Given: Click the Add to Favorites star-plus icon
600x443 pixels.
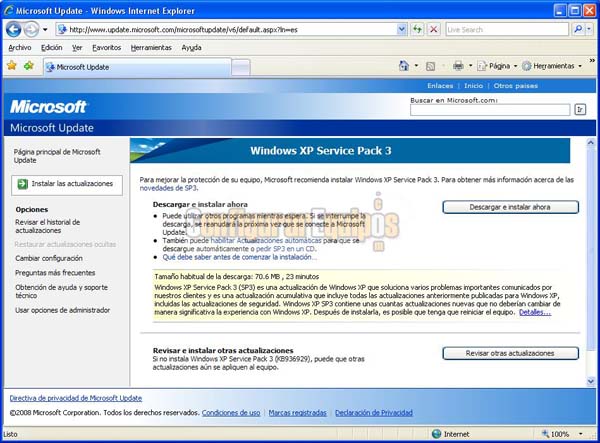Looking at the screenshot, I should point(29,66).
